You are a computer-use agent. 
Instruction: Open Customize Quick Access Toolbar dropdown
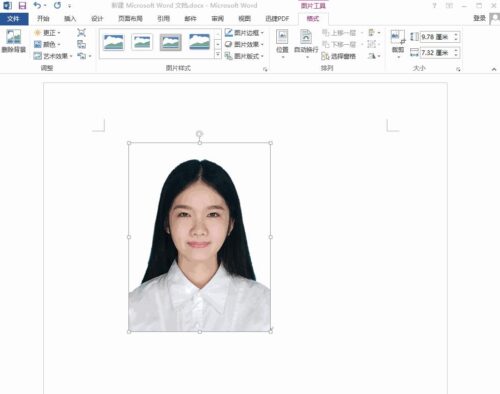click(69, 6)
